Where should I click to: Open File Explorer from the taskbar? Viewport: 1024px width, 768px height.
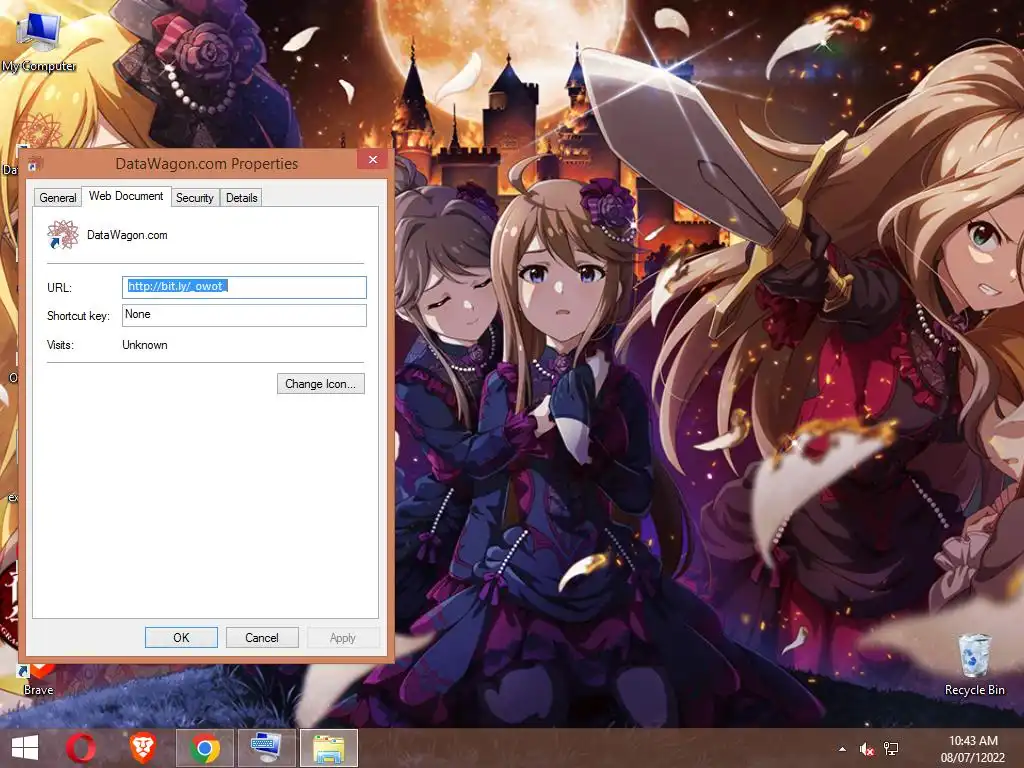[328, 748]
